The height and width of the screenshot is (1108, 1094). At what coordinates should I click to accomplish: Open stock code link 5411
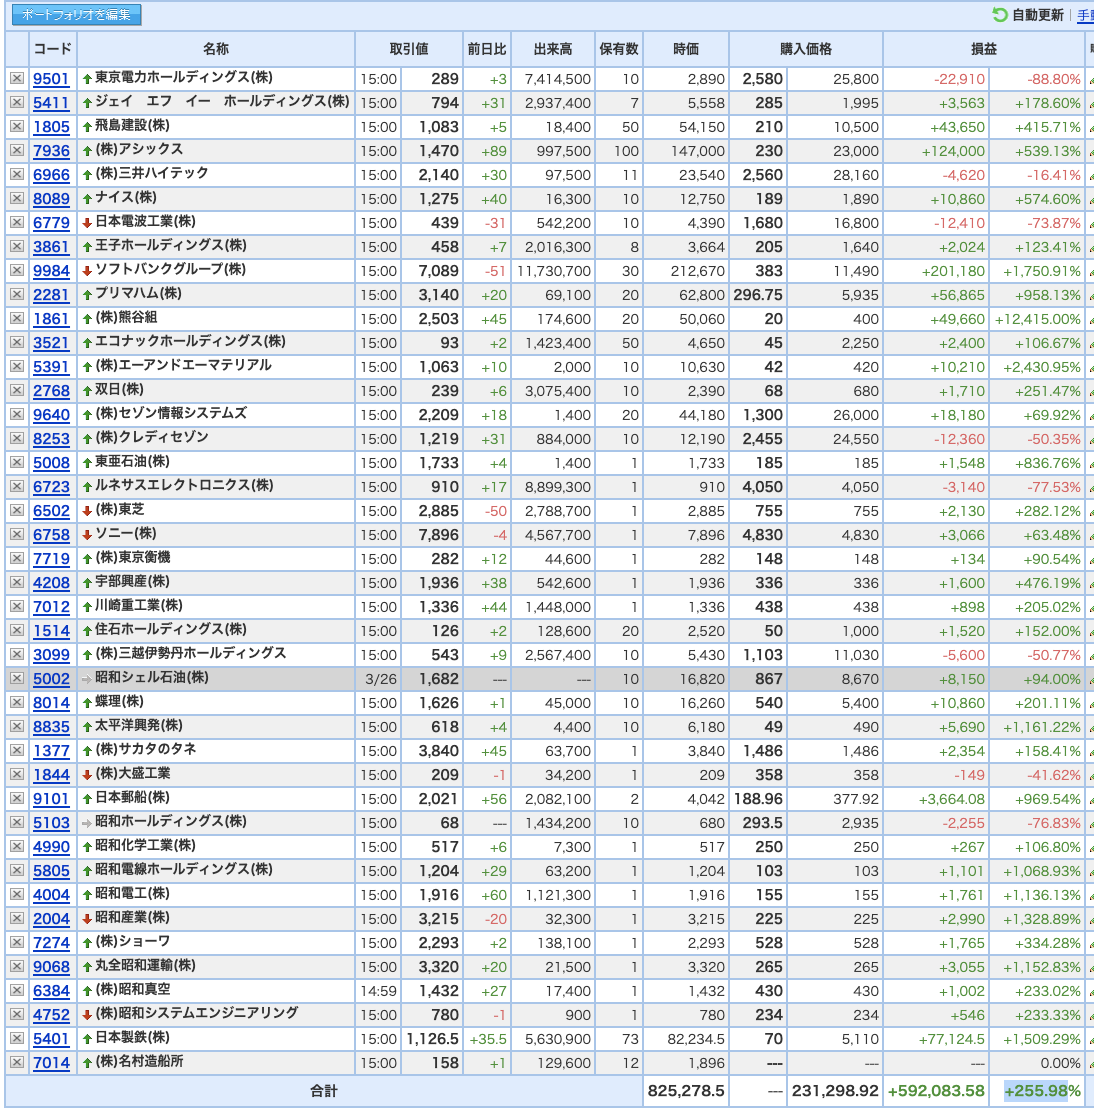(x=52, y=102)
